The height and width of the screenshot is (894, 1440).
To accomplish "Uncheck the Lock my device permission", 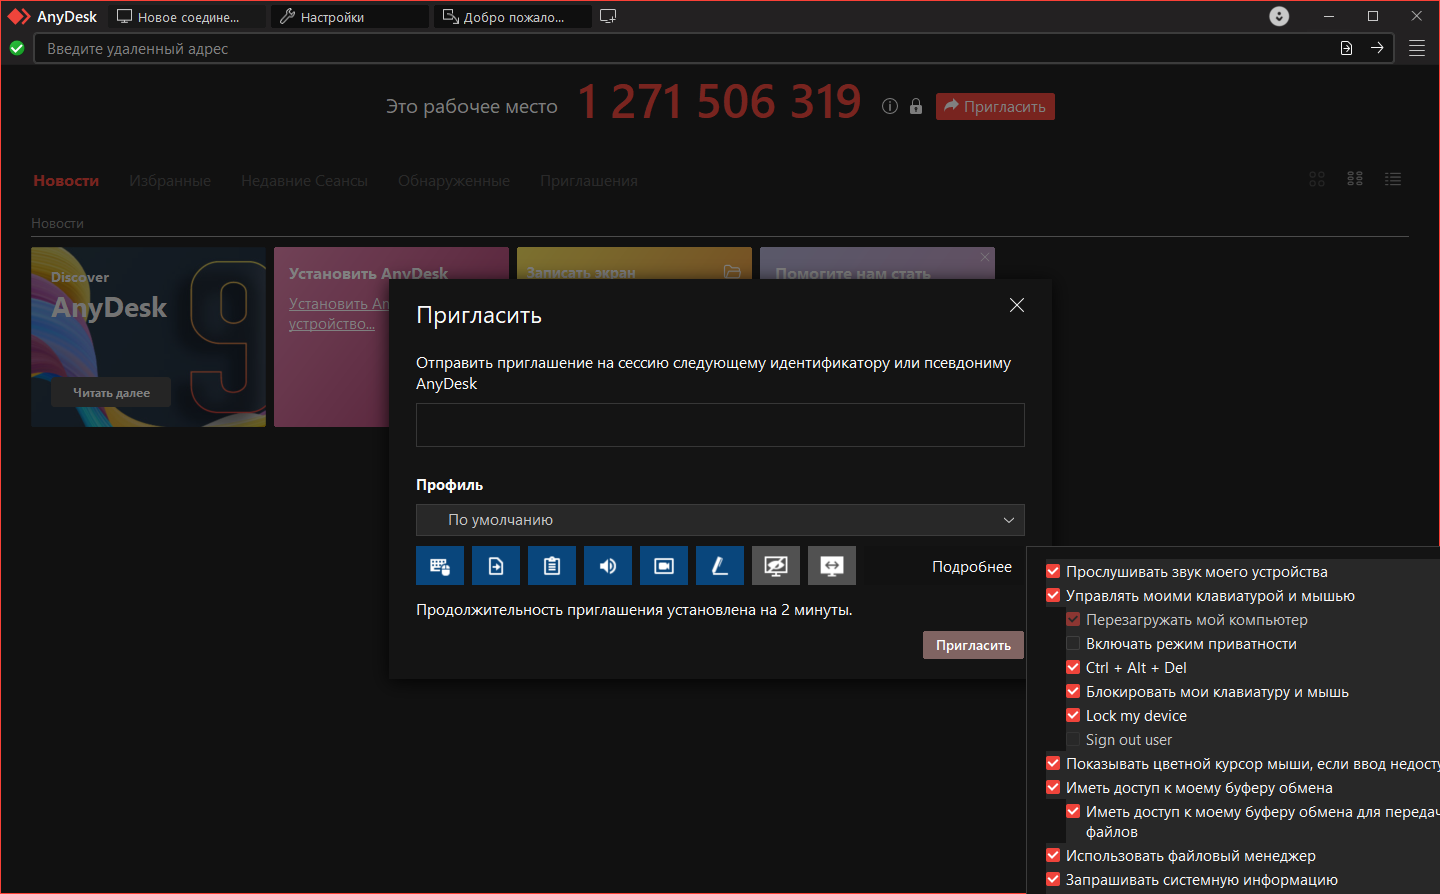I will click(1073, 715).
